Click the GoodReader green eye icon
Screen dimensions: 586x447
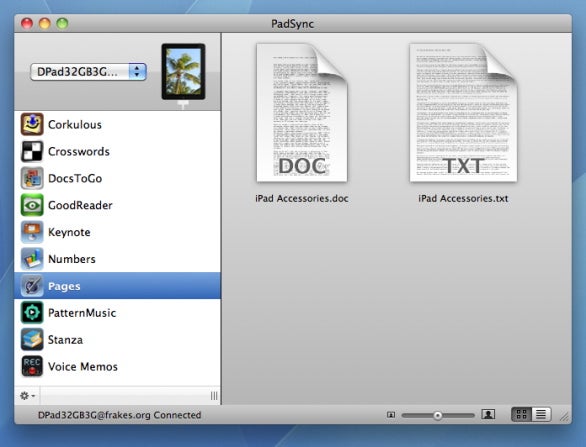click(32, 205)
